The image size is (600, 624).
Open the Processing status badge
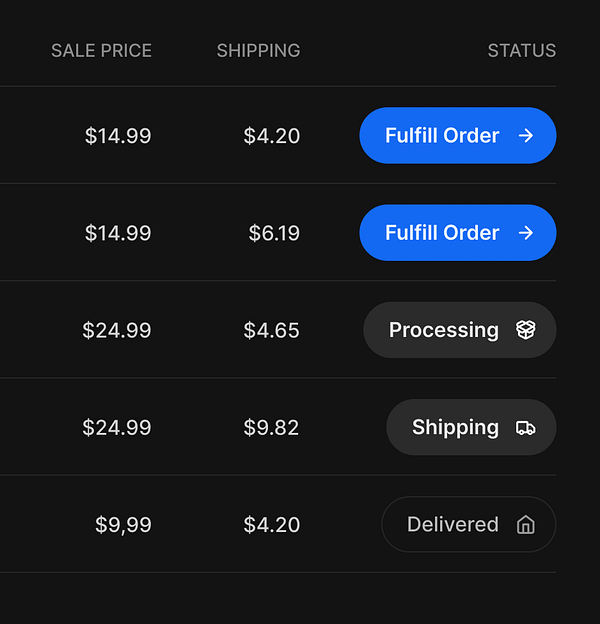tap(459, 330)
